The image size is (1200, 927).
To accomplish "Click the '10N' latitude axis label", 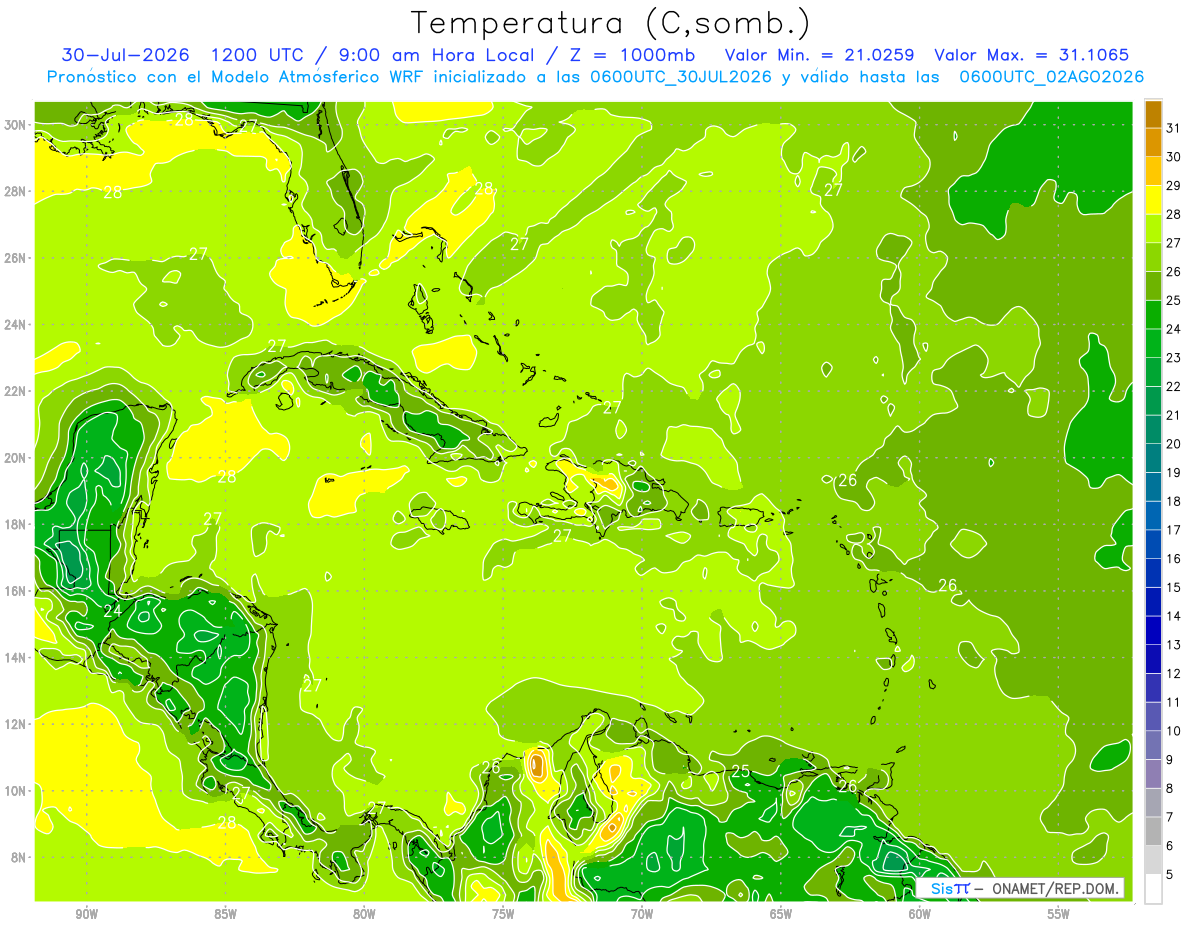I will pyautogui.click(x=14, y=791).
